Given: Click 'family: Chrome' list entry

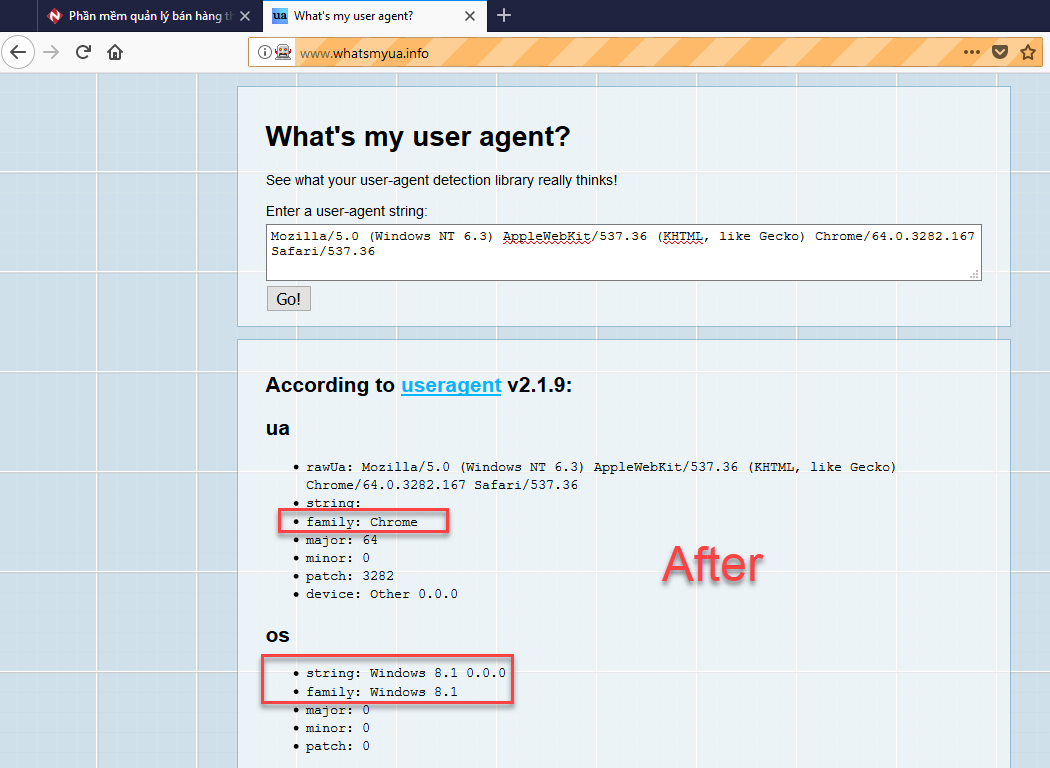Looking at the screenshot, I should 362,522.
